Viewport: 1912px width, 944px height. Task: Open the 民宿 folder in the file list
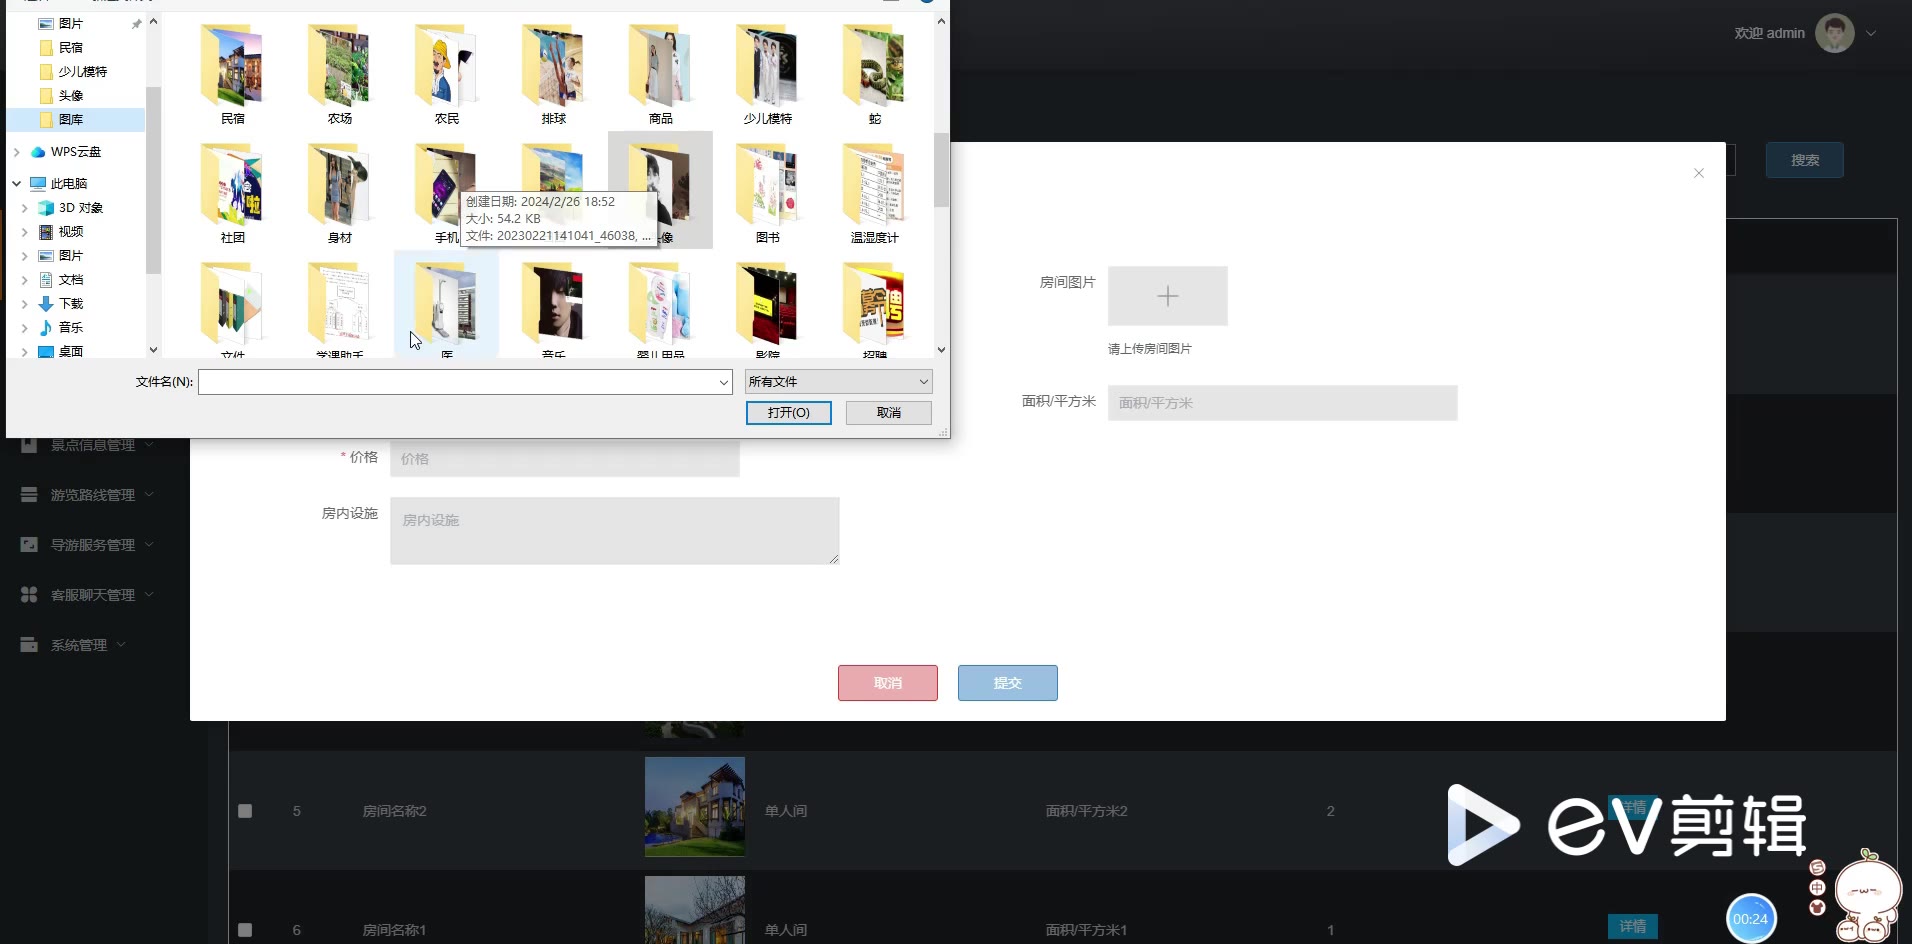tap(232, 73)
